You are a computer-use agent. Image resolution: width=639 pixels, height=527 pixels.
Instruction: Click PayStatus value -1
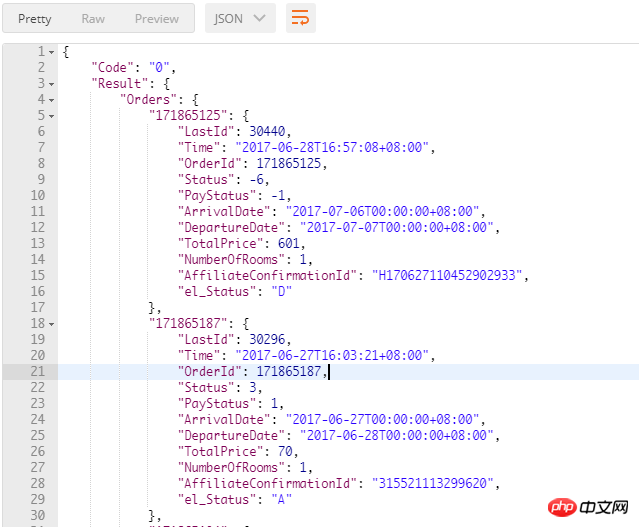278,195
